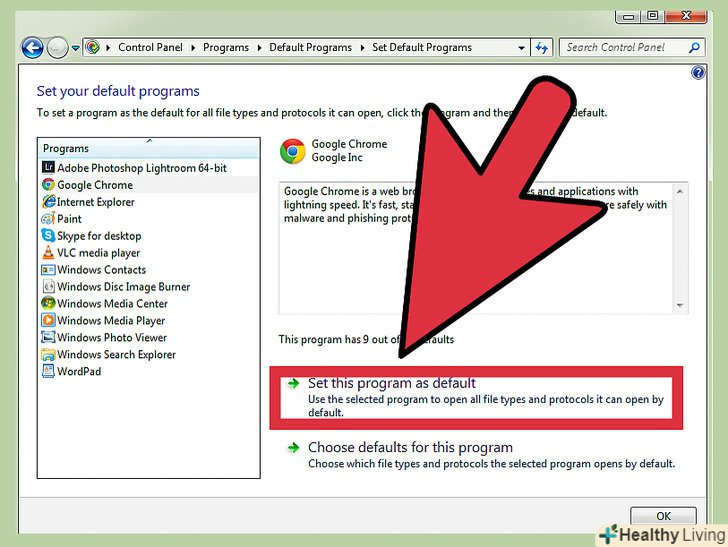Select Adobe Photoshop Lightroom 64-bit
728x547 pixels.
(142, 168)
